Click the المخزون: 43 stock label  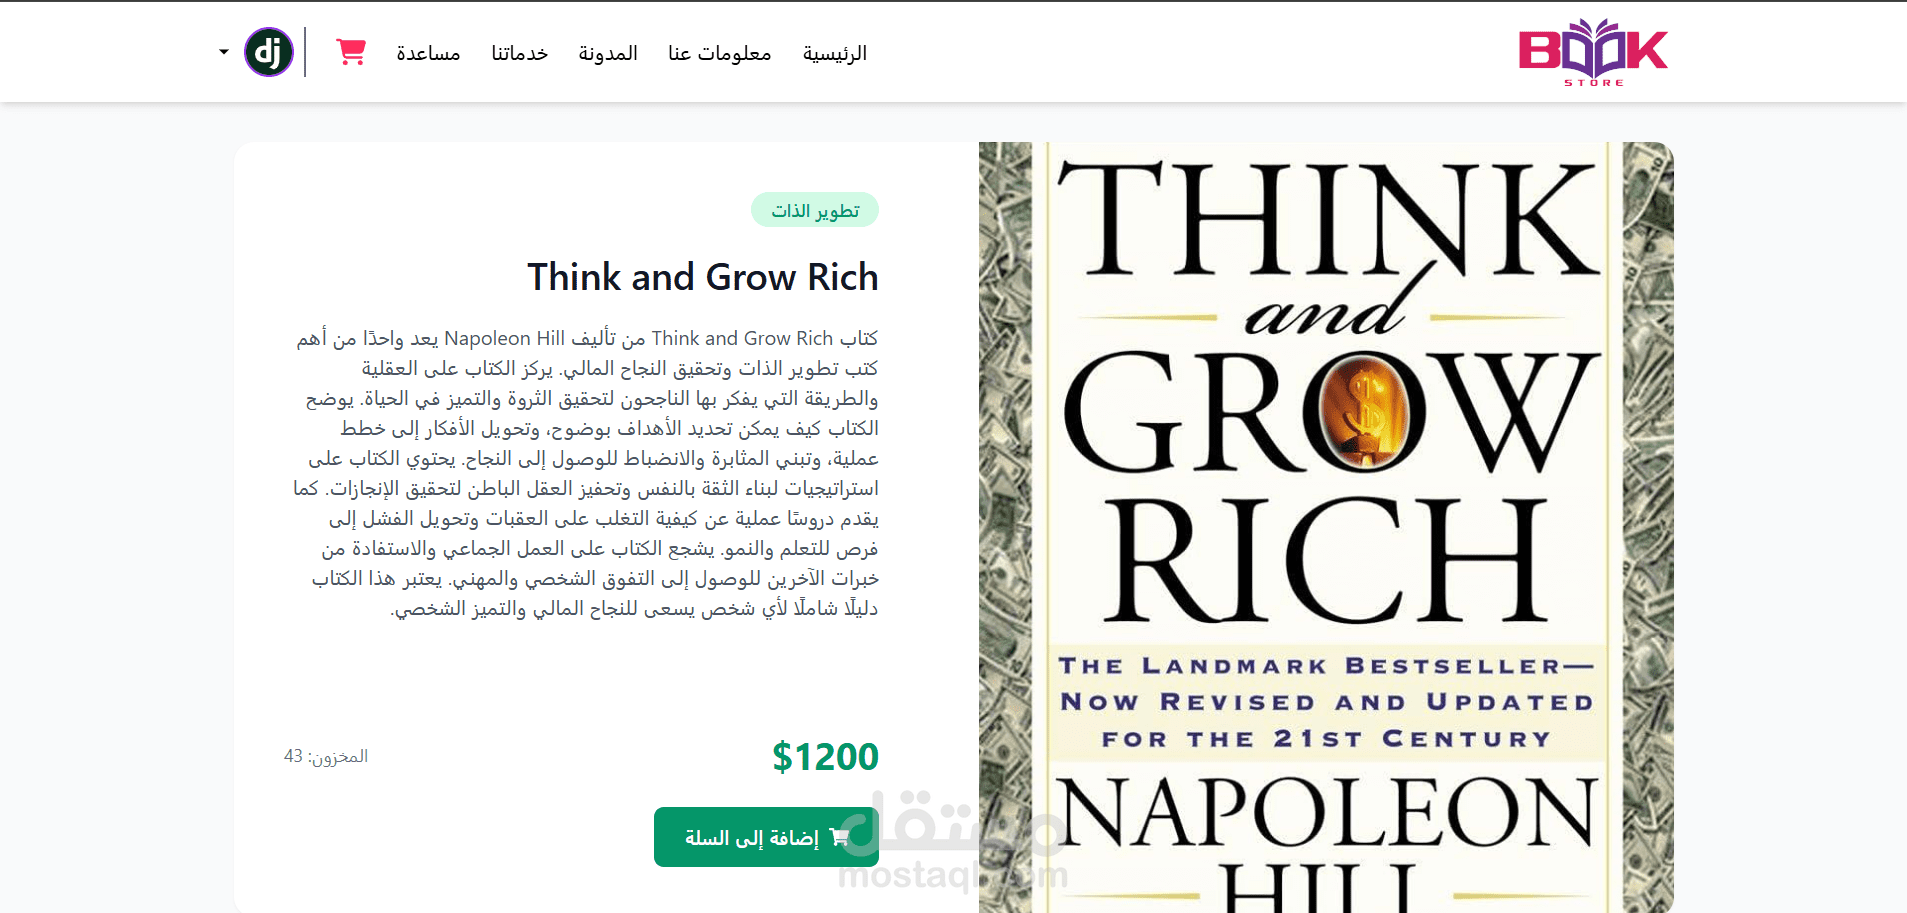tap(326, 756)
